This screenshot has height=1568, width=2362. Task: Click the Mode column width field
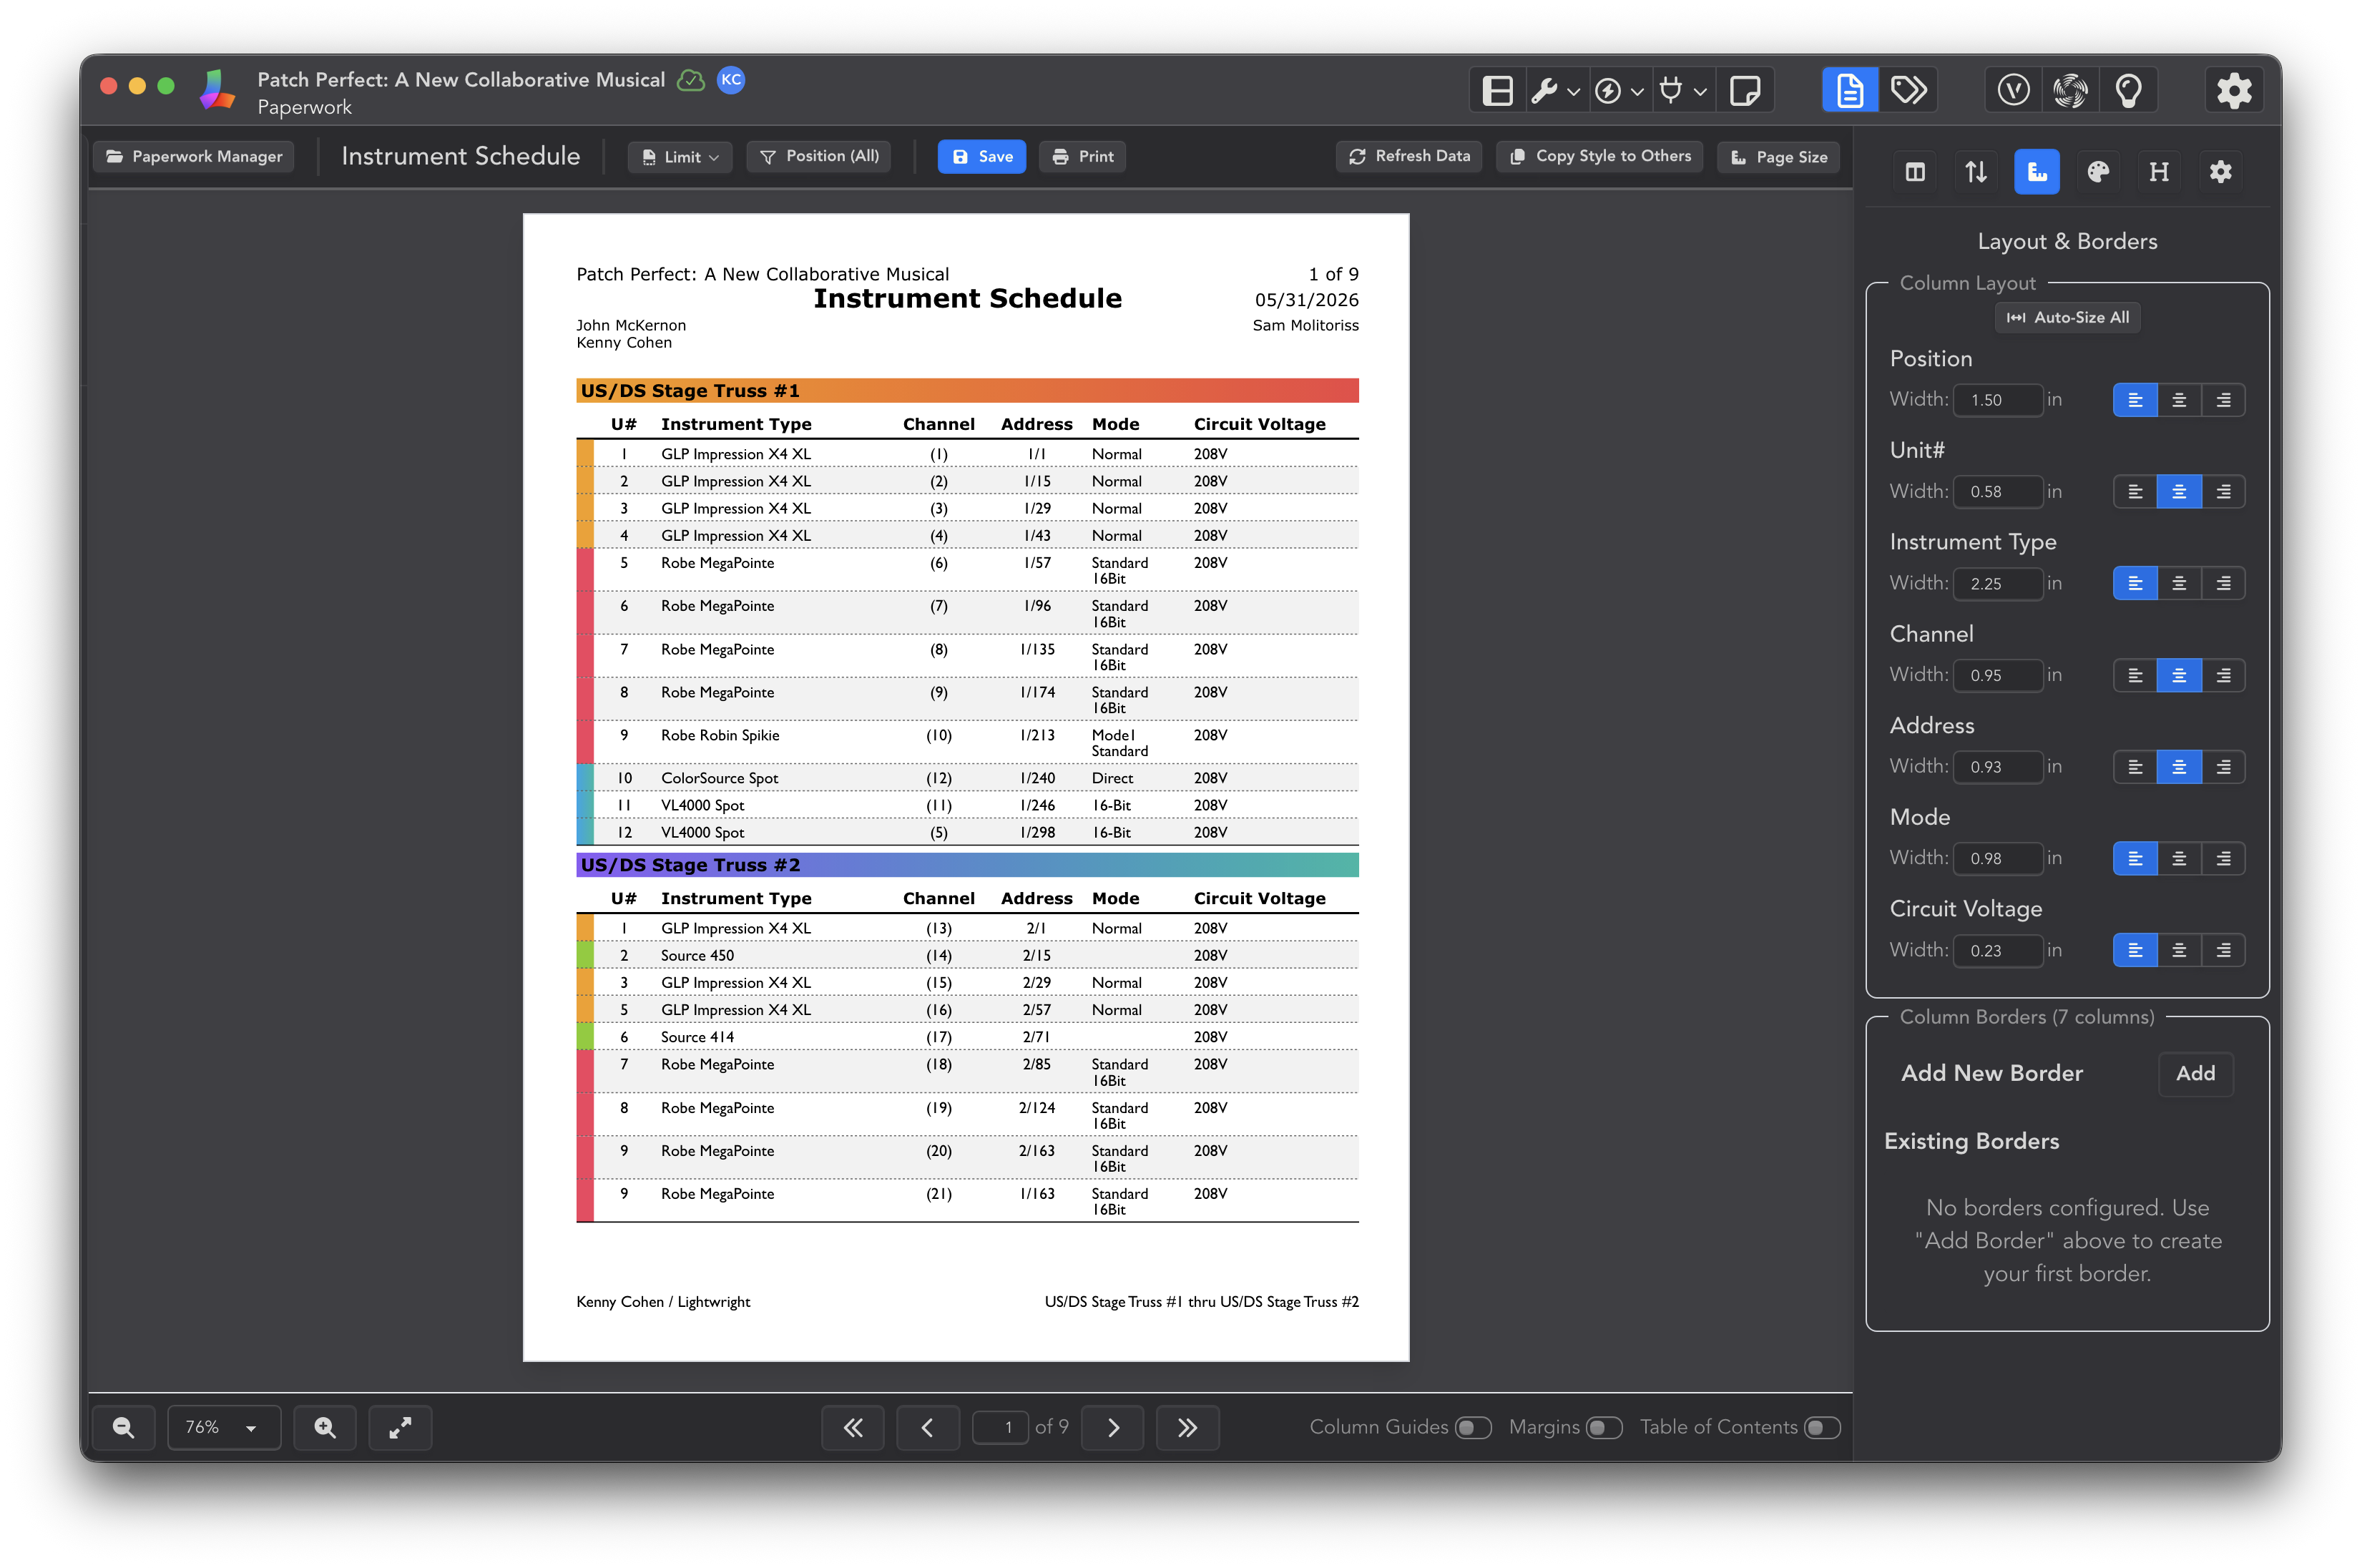pos(1997,858)
